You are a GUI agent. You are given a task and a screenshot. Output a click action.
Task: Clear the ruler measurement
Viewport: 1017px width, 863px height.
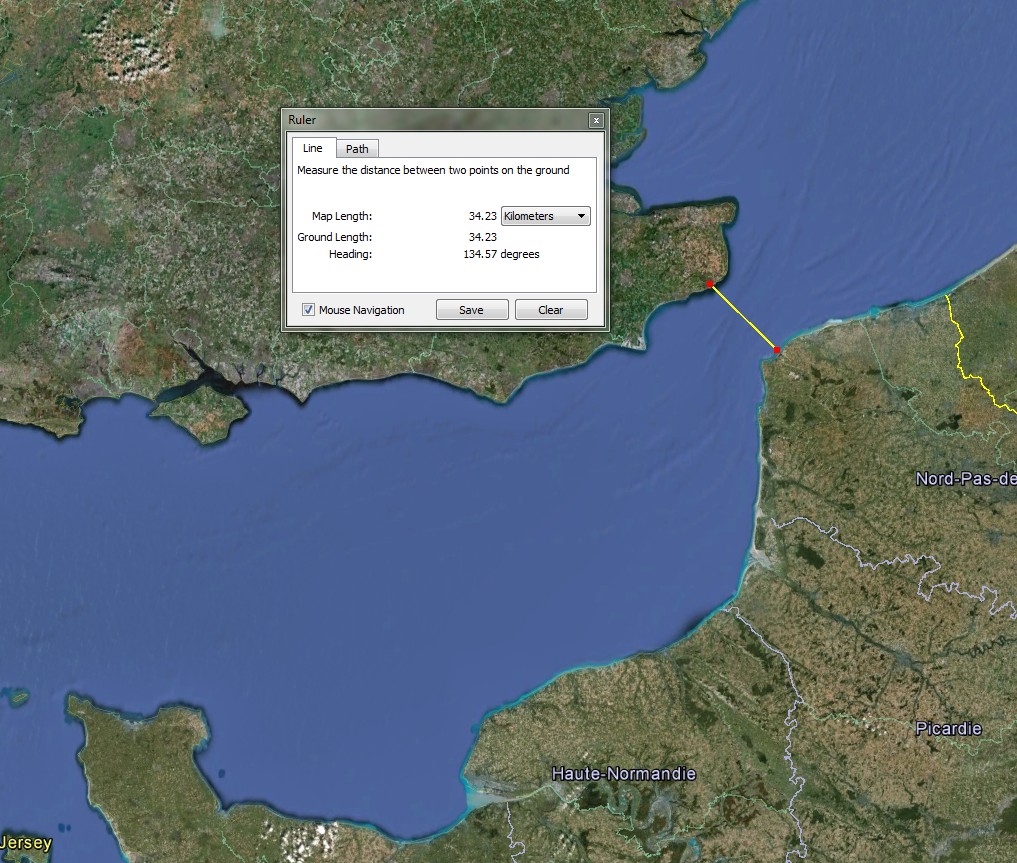[x=551, y=310]
